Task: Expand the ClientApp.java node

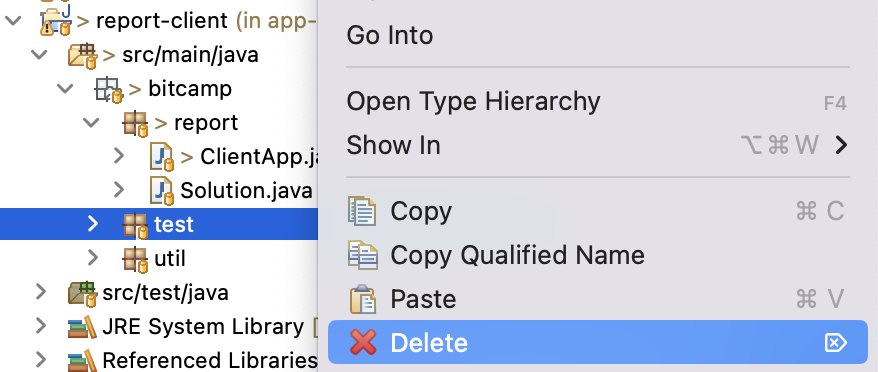Action: click(118, 156)
